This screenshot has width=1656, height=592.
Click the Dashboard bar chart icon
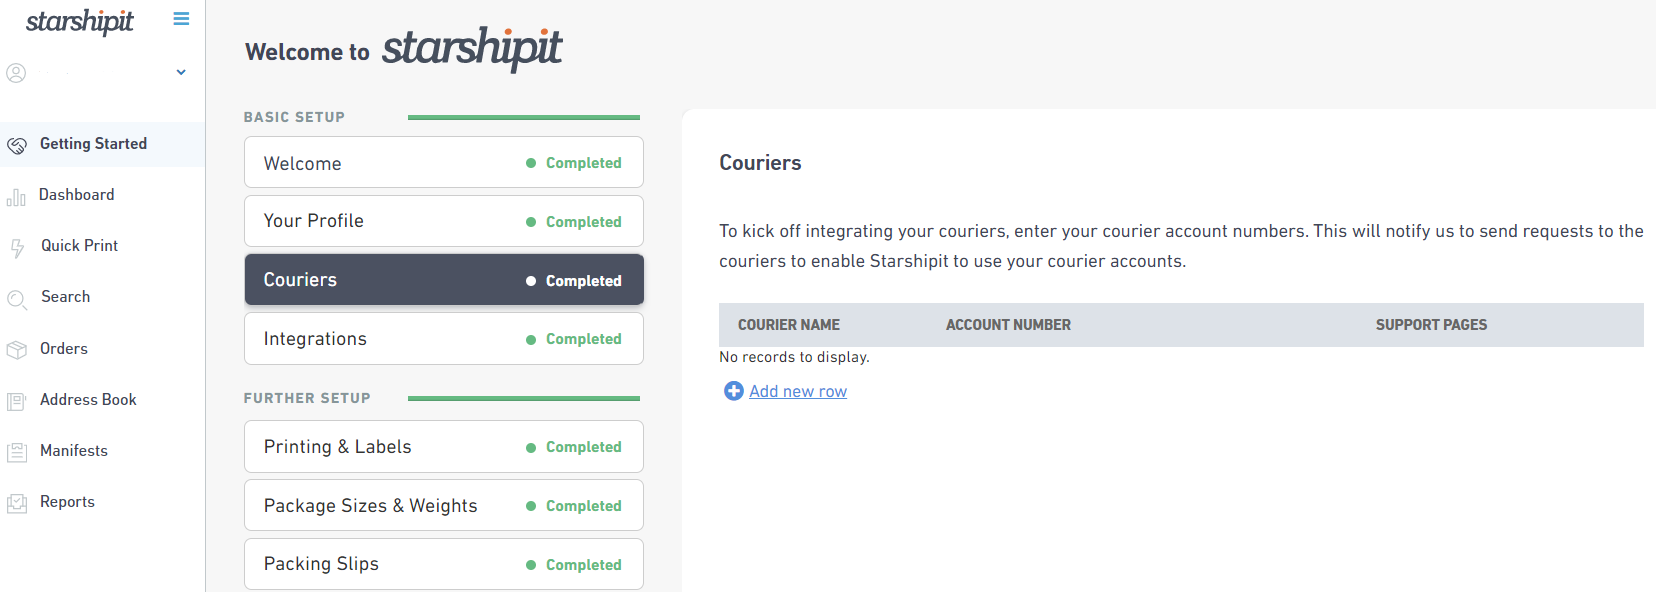pyautogui.click(x=16, y=197)
